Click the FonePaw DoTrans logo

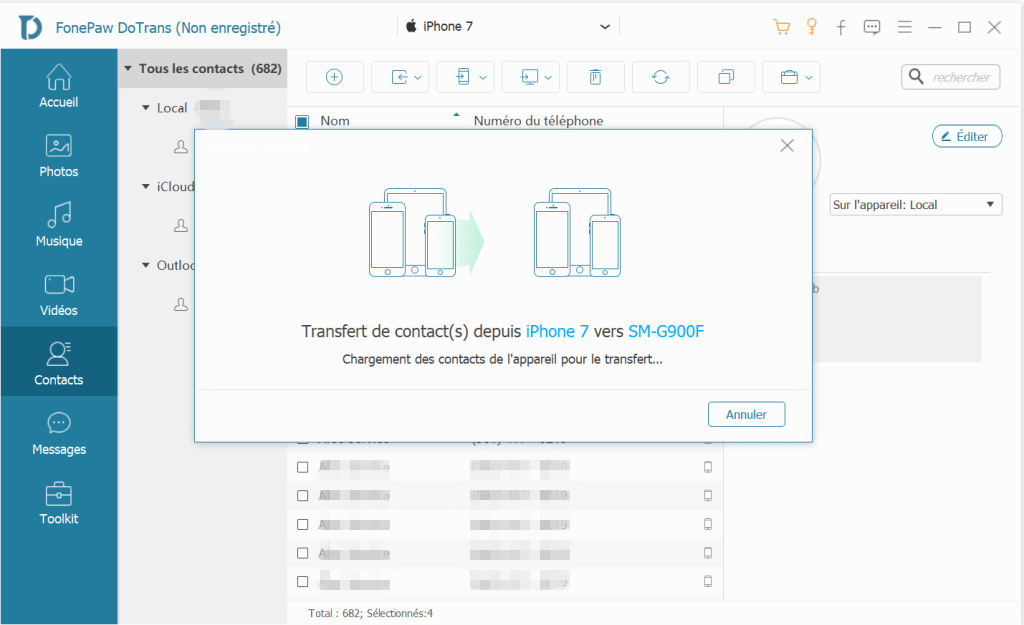(x=30, y=27)
